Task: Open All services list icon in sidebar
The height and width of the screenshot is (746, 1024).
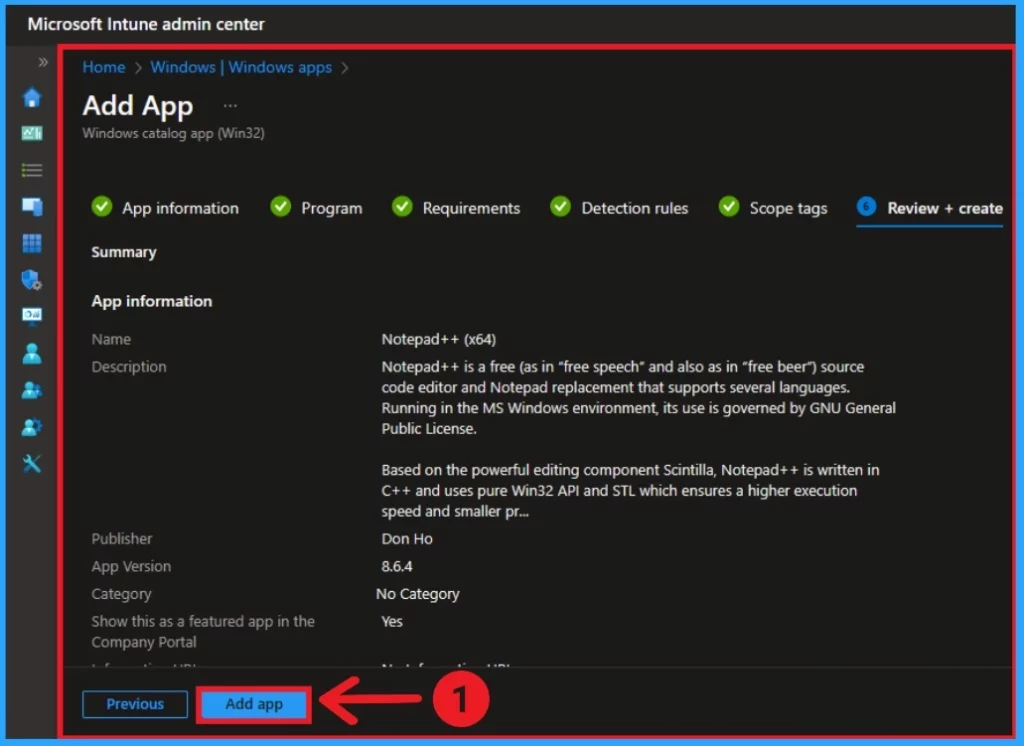Action: pos(32,170)
